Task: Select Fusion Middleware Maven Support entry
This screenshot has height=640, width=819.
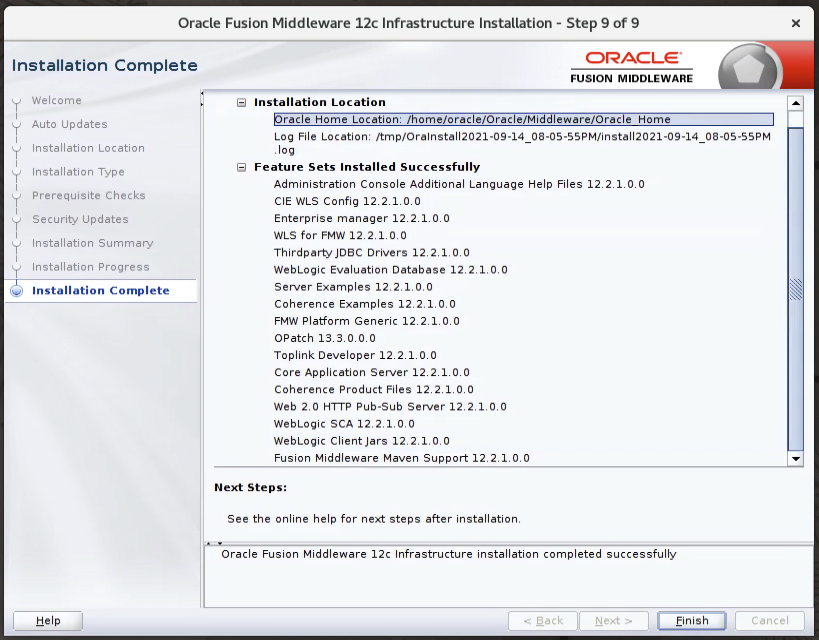Action: tap(402, 458)
